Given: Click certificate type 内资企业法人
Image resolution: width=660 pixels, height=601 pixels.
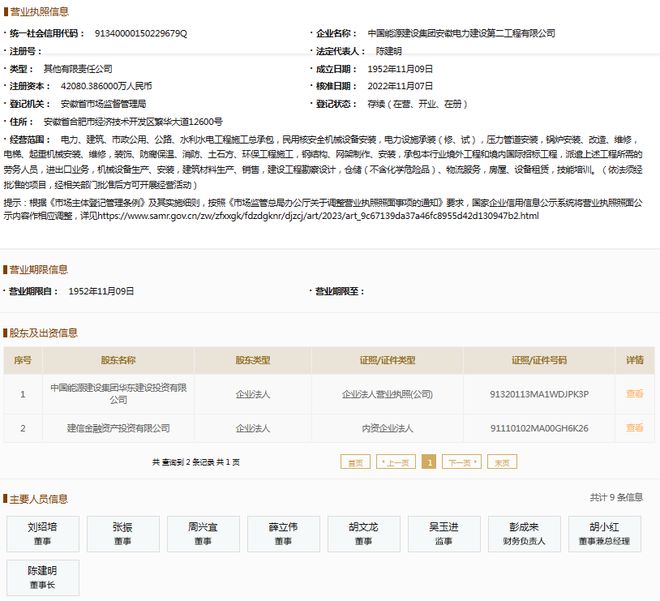Looking at the screenshot, I should [x=387, y=428].
